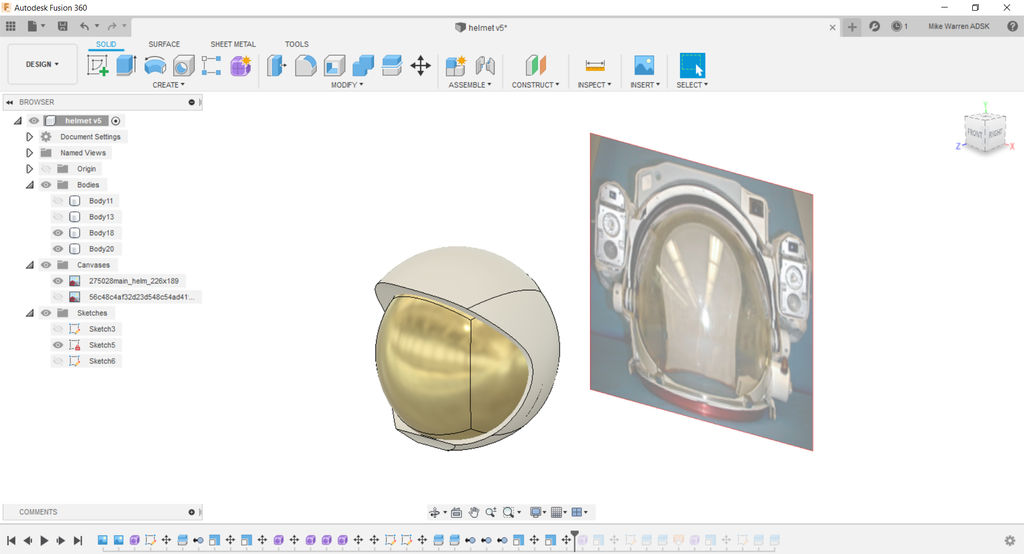The height and width of the screenshot is (554, 1024).
Task: Collapse the Bodies folder
Action: (29, 185)
